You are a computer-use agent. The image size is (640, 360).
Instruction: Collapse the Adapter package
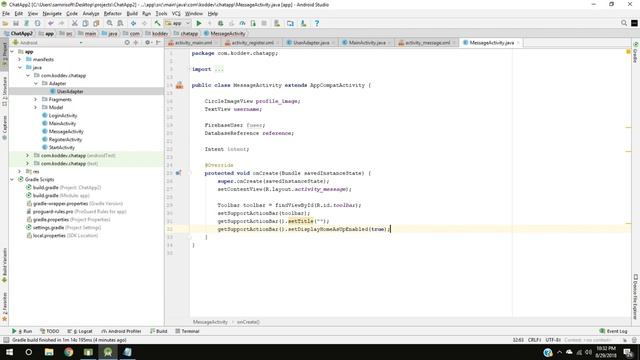(36, 83)
